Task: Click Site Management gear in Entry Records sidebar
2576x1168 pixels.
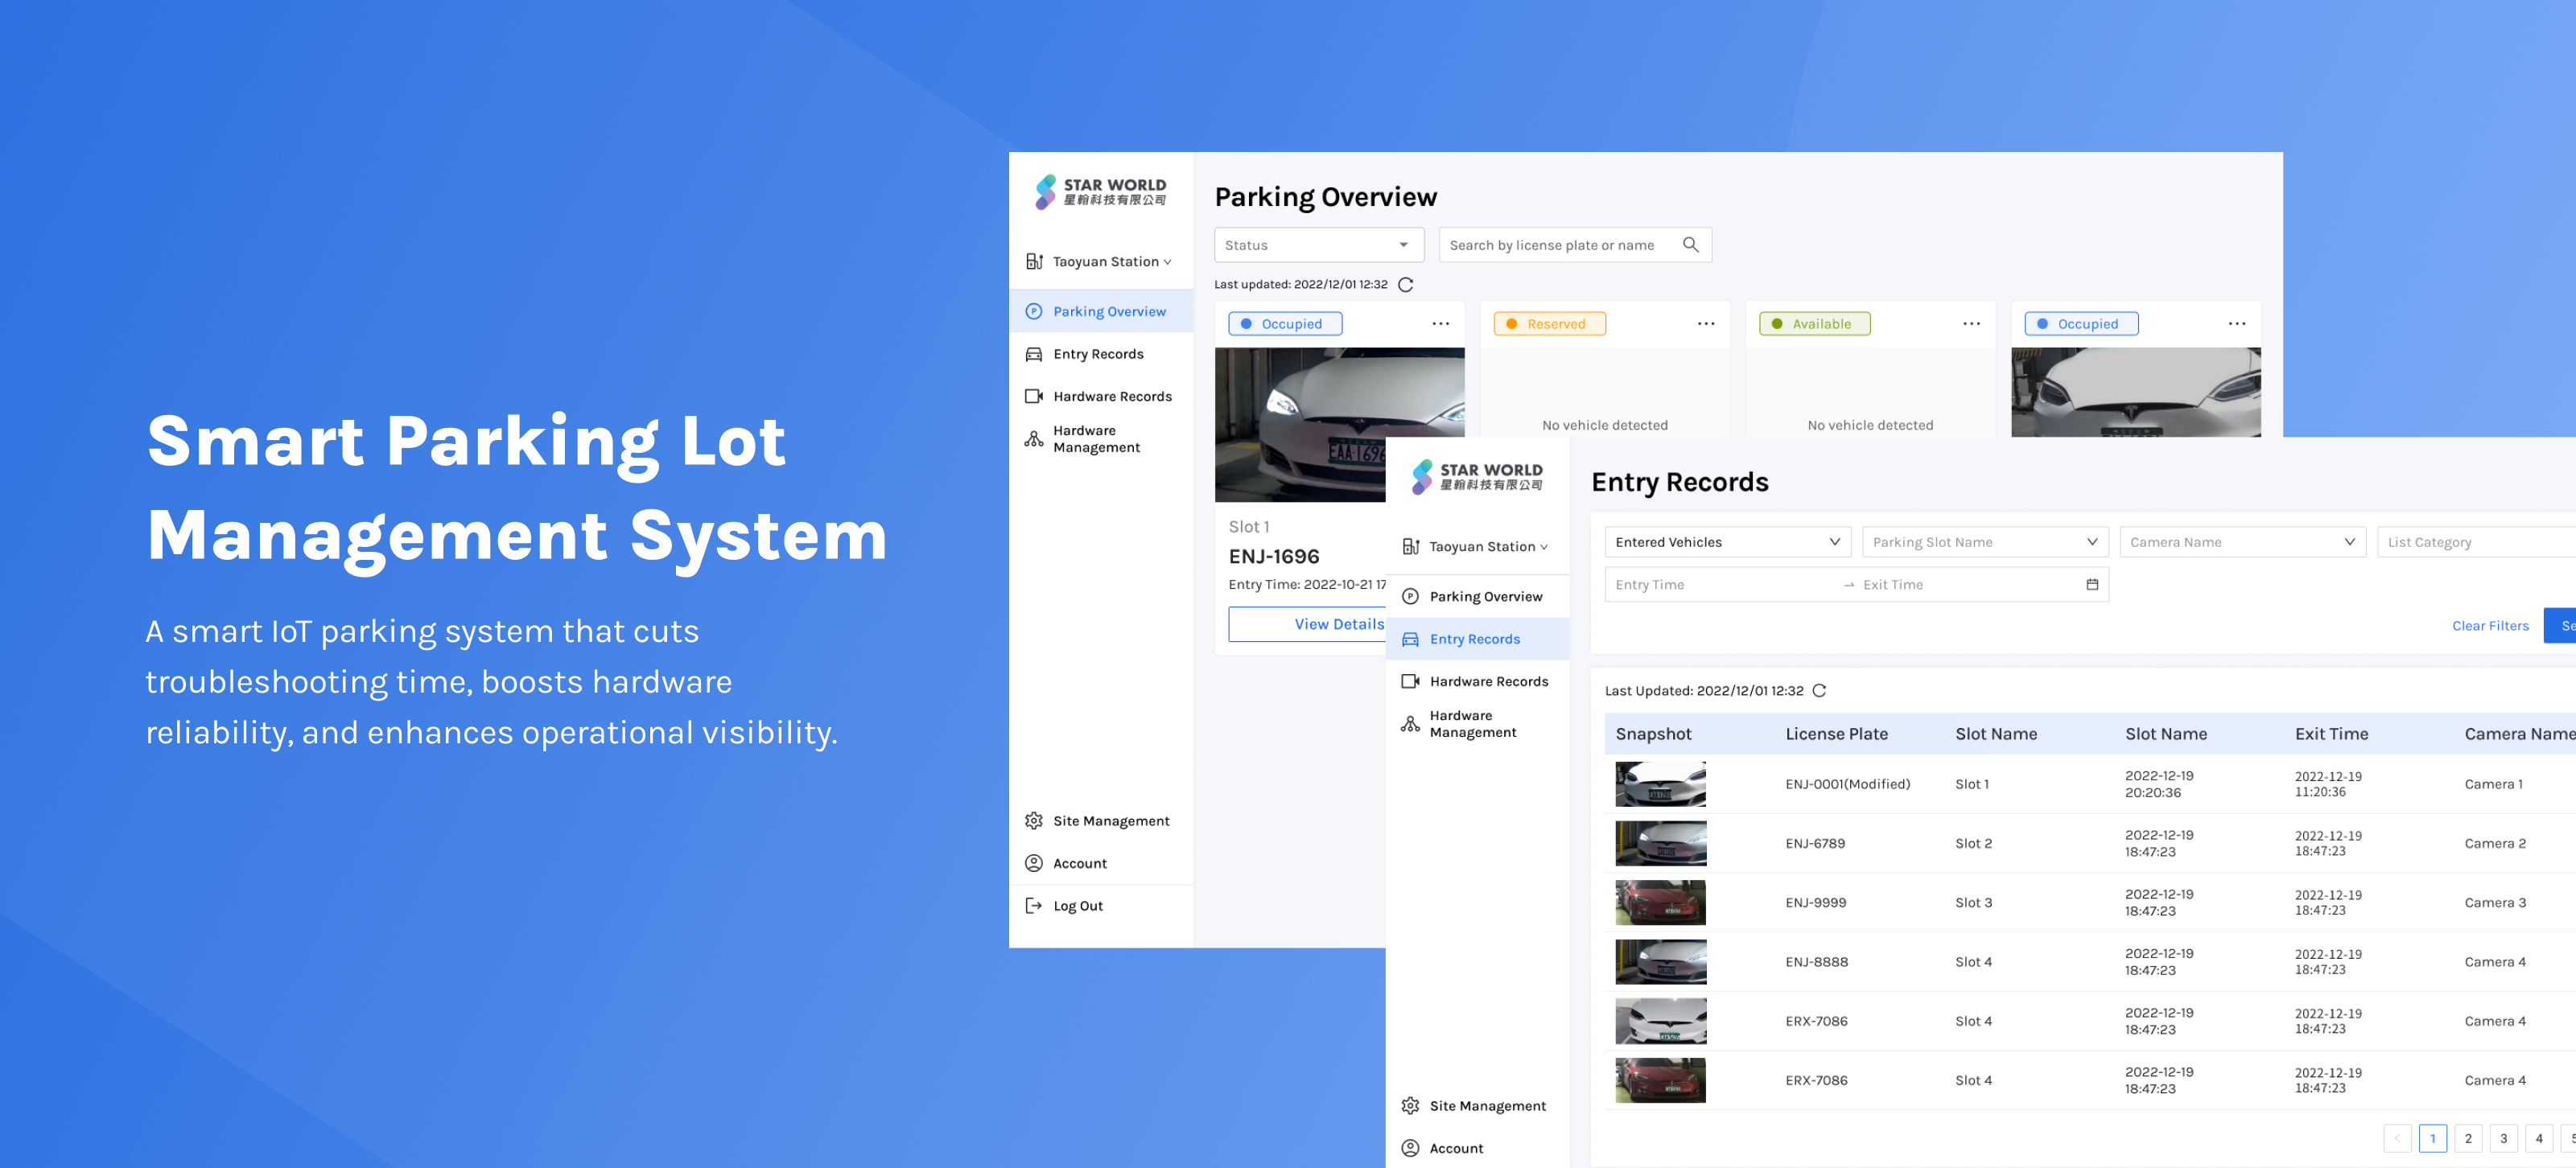Action: click(x=1410, y=1105)
